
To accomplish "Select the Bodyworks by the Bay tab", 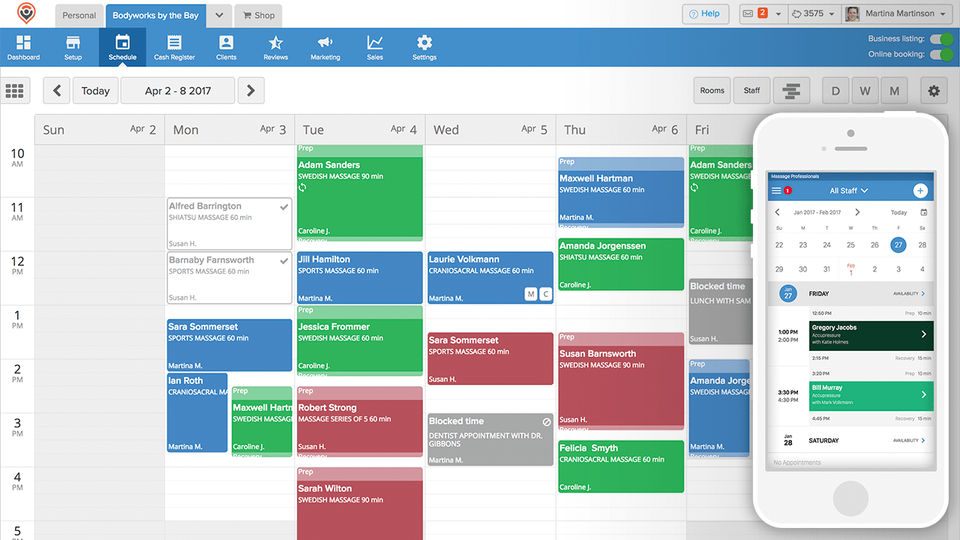I will [156, 15].
